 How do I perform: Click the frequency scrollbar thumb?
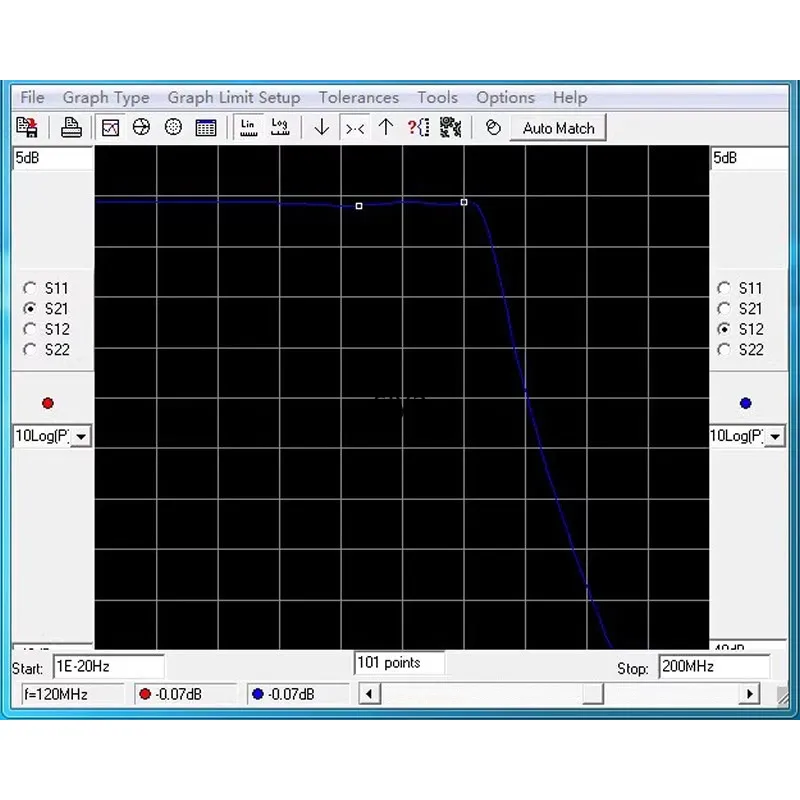[x=593, y=694]
